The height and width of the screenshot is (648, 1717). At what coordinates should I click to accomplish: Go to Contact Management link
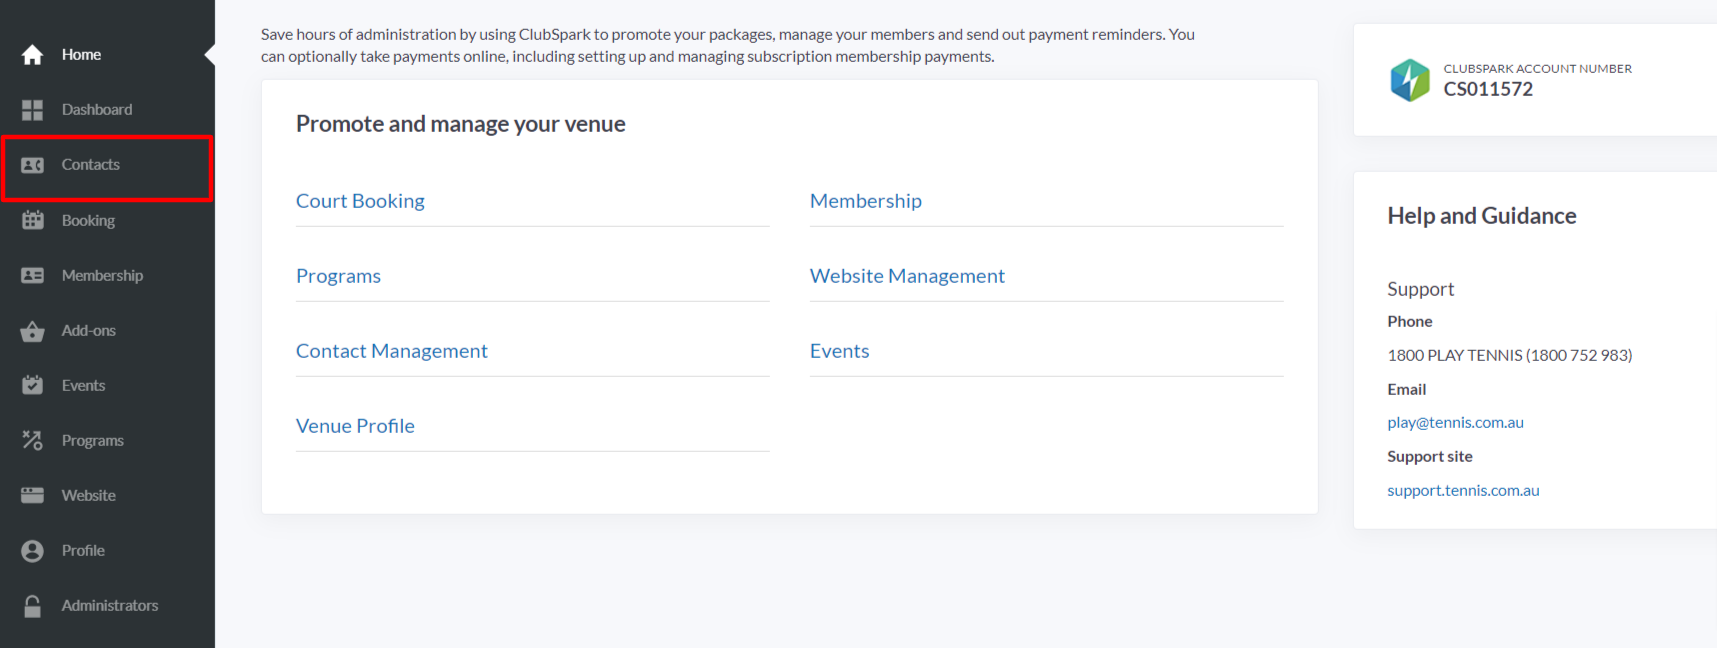point(391,351)
